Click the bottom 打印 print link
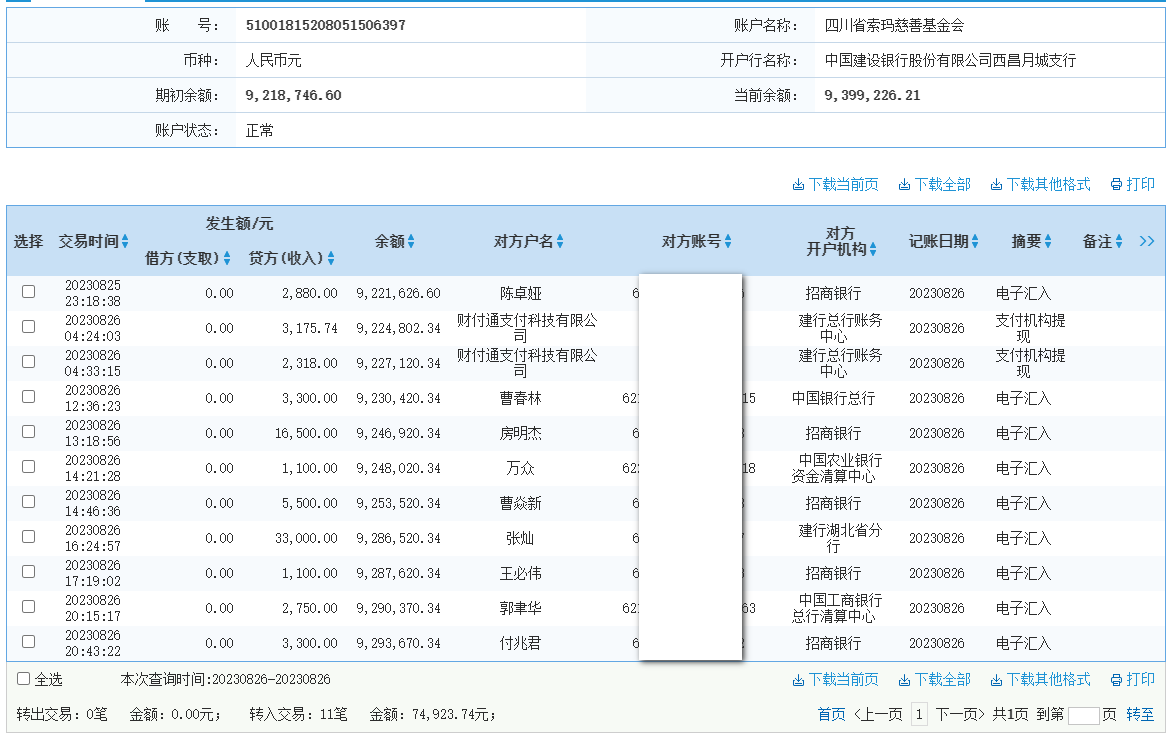The image size is (1170, 734). coord(1133,680)
